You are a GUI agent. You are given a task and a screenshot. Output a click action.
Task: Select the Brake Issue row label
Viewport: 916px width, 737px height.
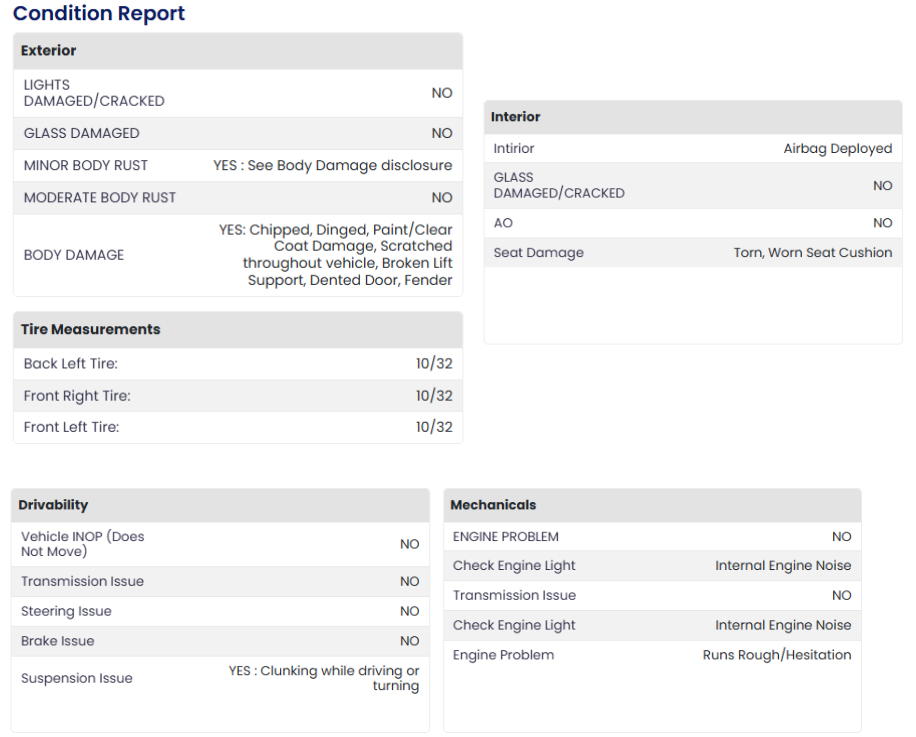point(58,641)
